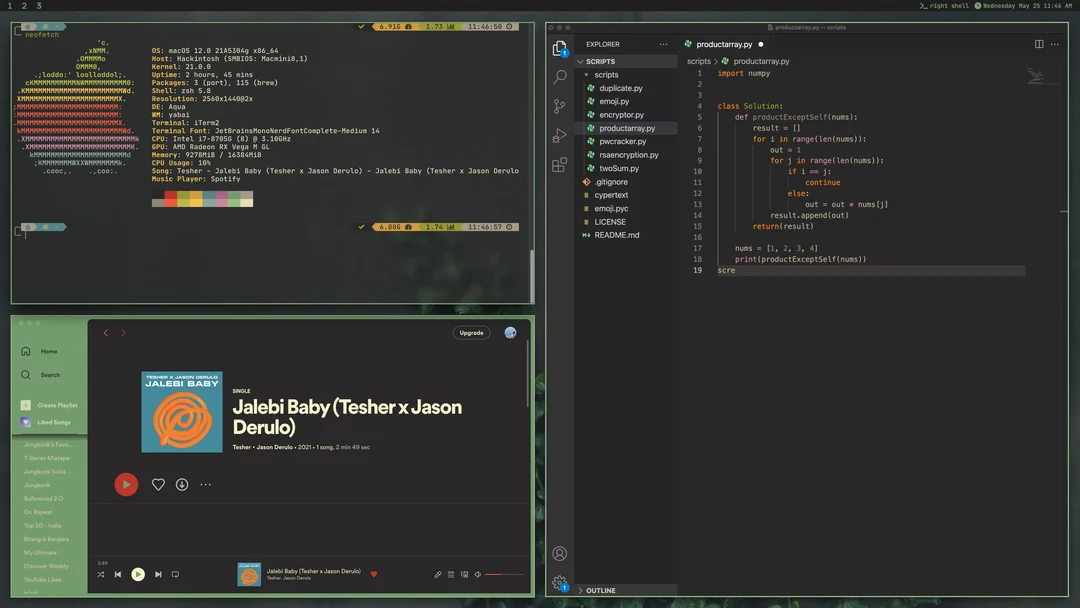Open the Source Control panel
Screen dimensions: 1080x608
[x=560, y=107]
